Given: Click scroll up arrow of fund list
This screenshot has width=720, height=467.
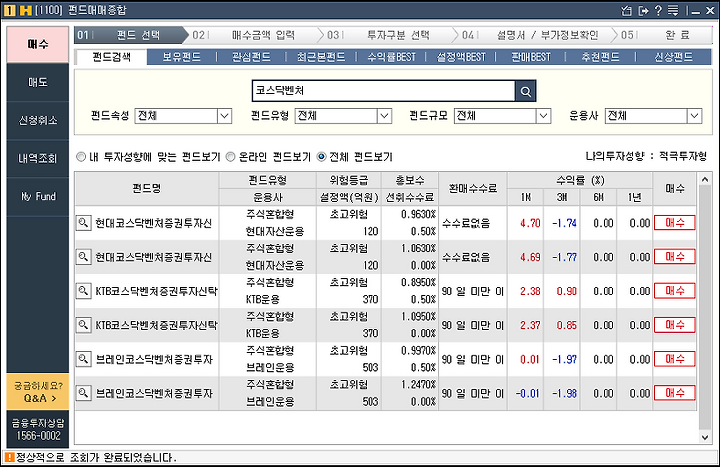Looking at the screenshot, I should pos(705,179).
